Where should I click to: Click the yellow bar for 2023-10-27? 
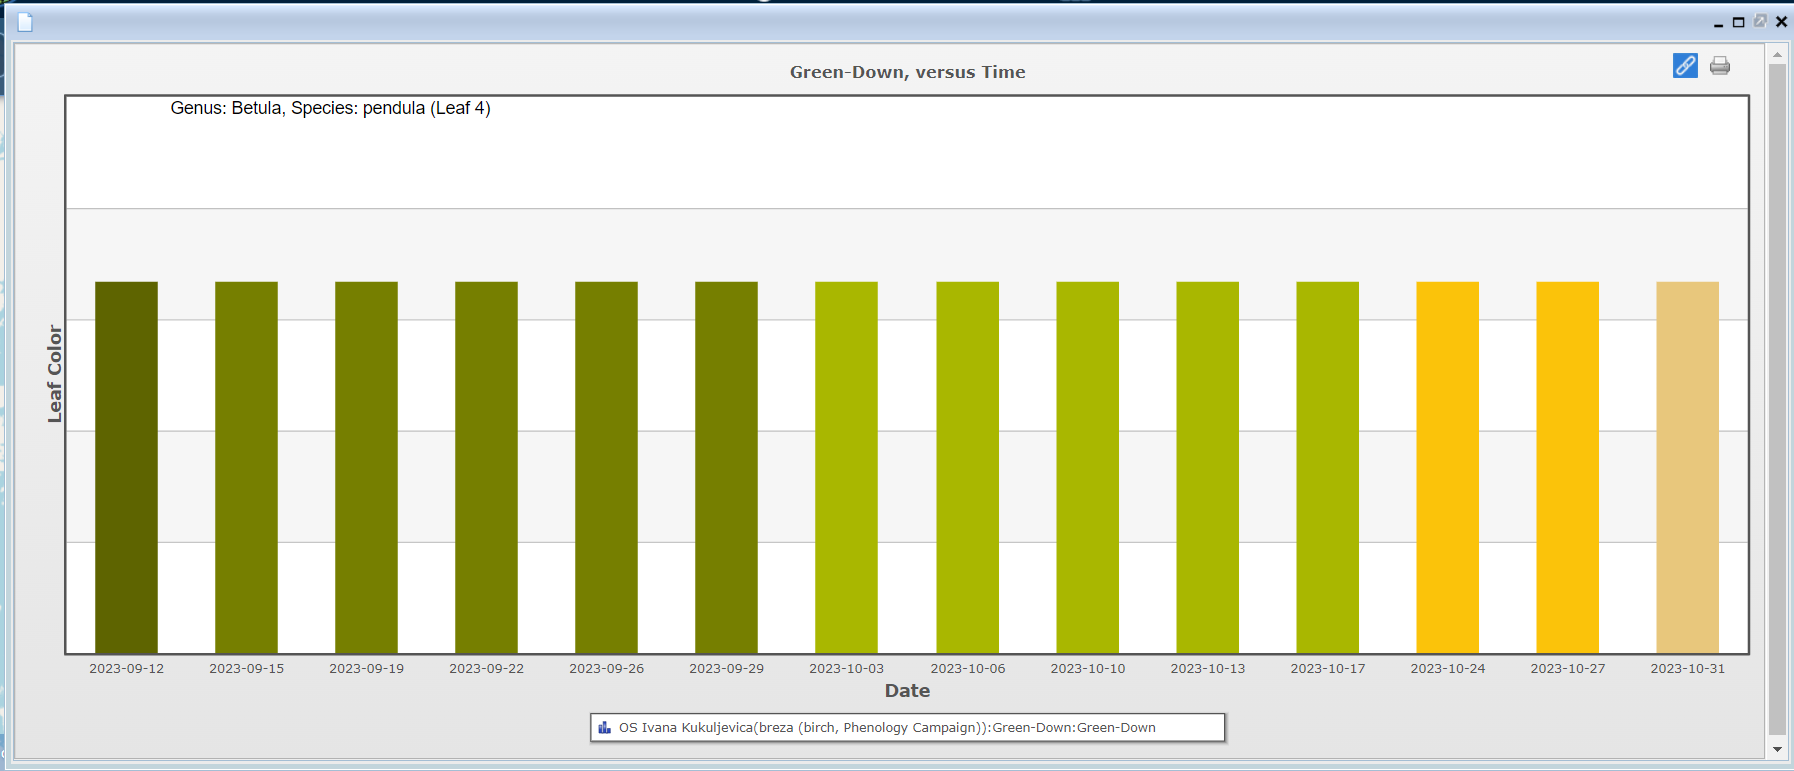(1567, 467)
